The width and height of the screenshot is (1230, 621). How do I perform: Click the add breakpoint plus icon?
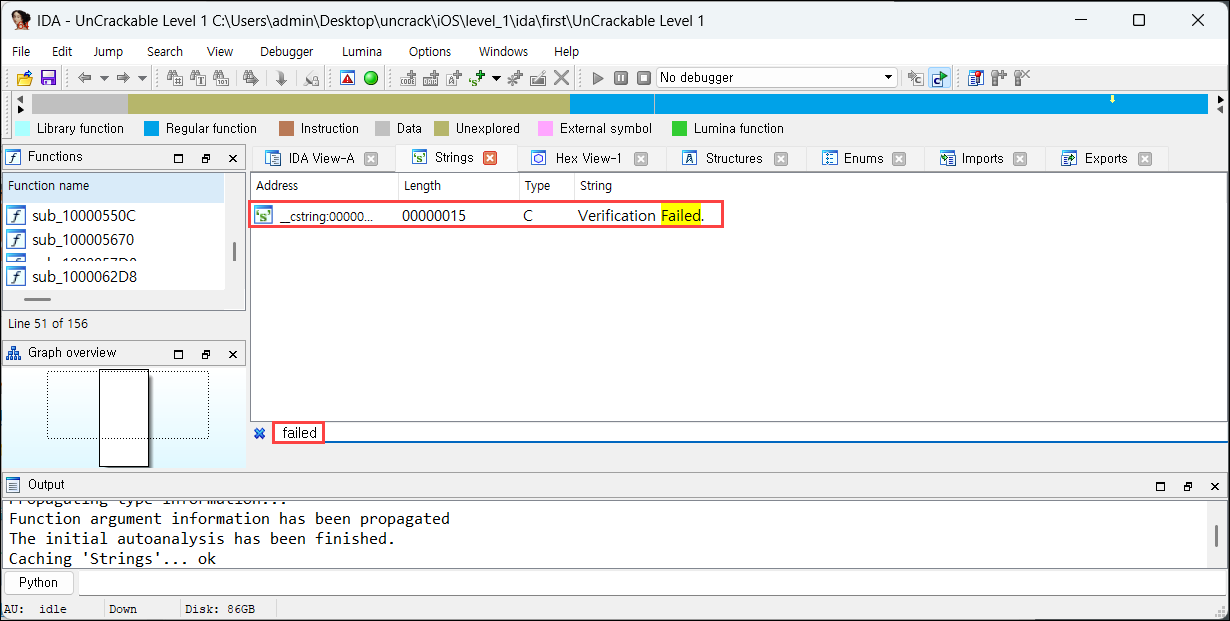pos(998,78)
